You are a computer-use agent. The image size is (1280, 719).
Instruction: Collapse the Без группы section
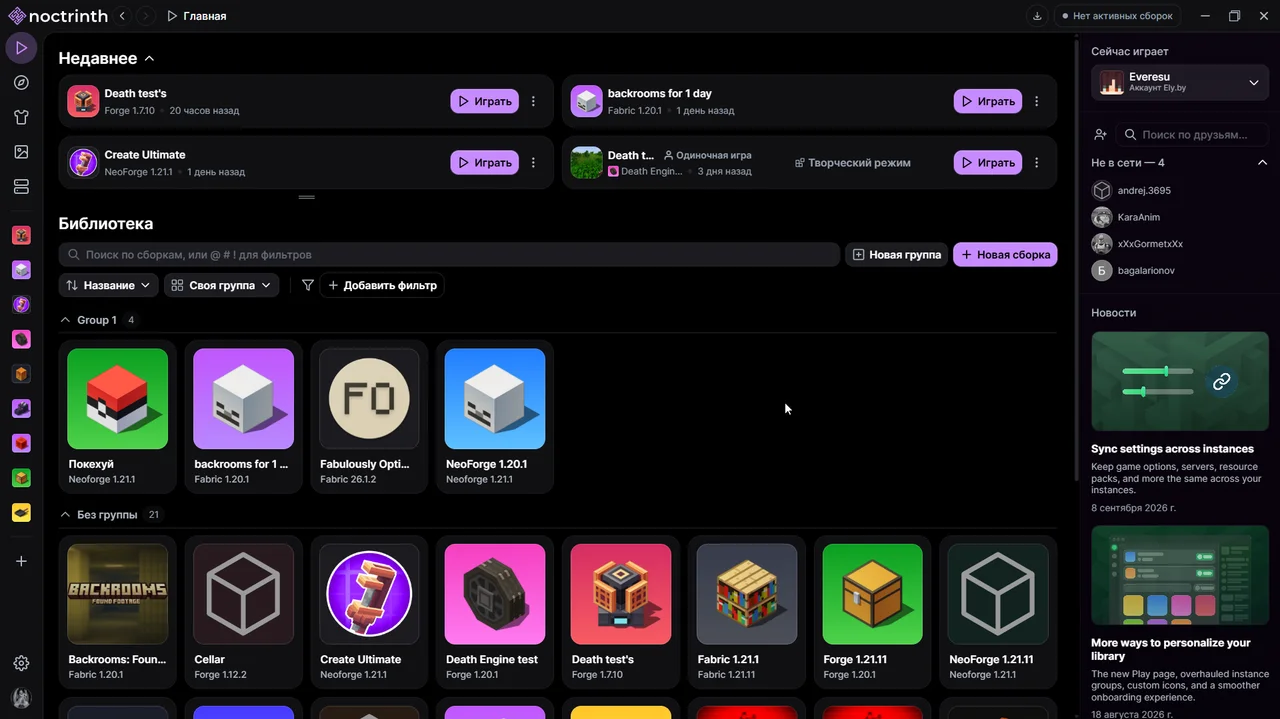pyautogui.click(x=66, y=515)
